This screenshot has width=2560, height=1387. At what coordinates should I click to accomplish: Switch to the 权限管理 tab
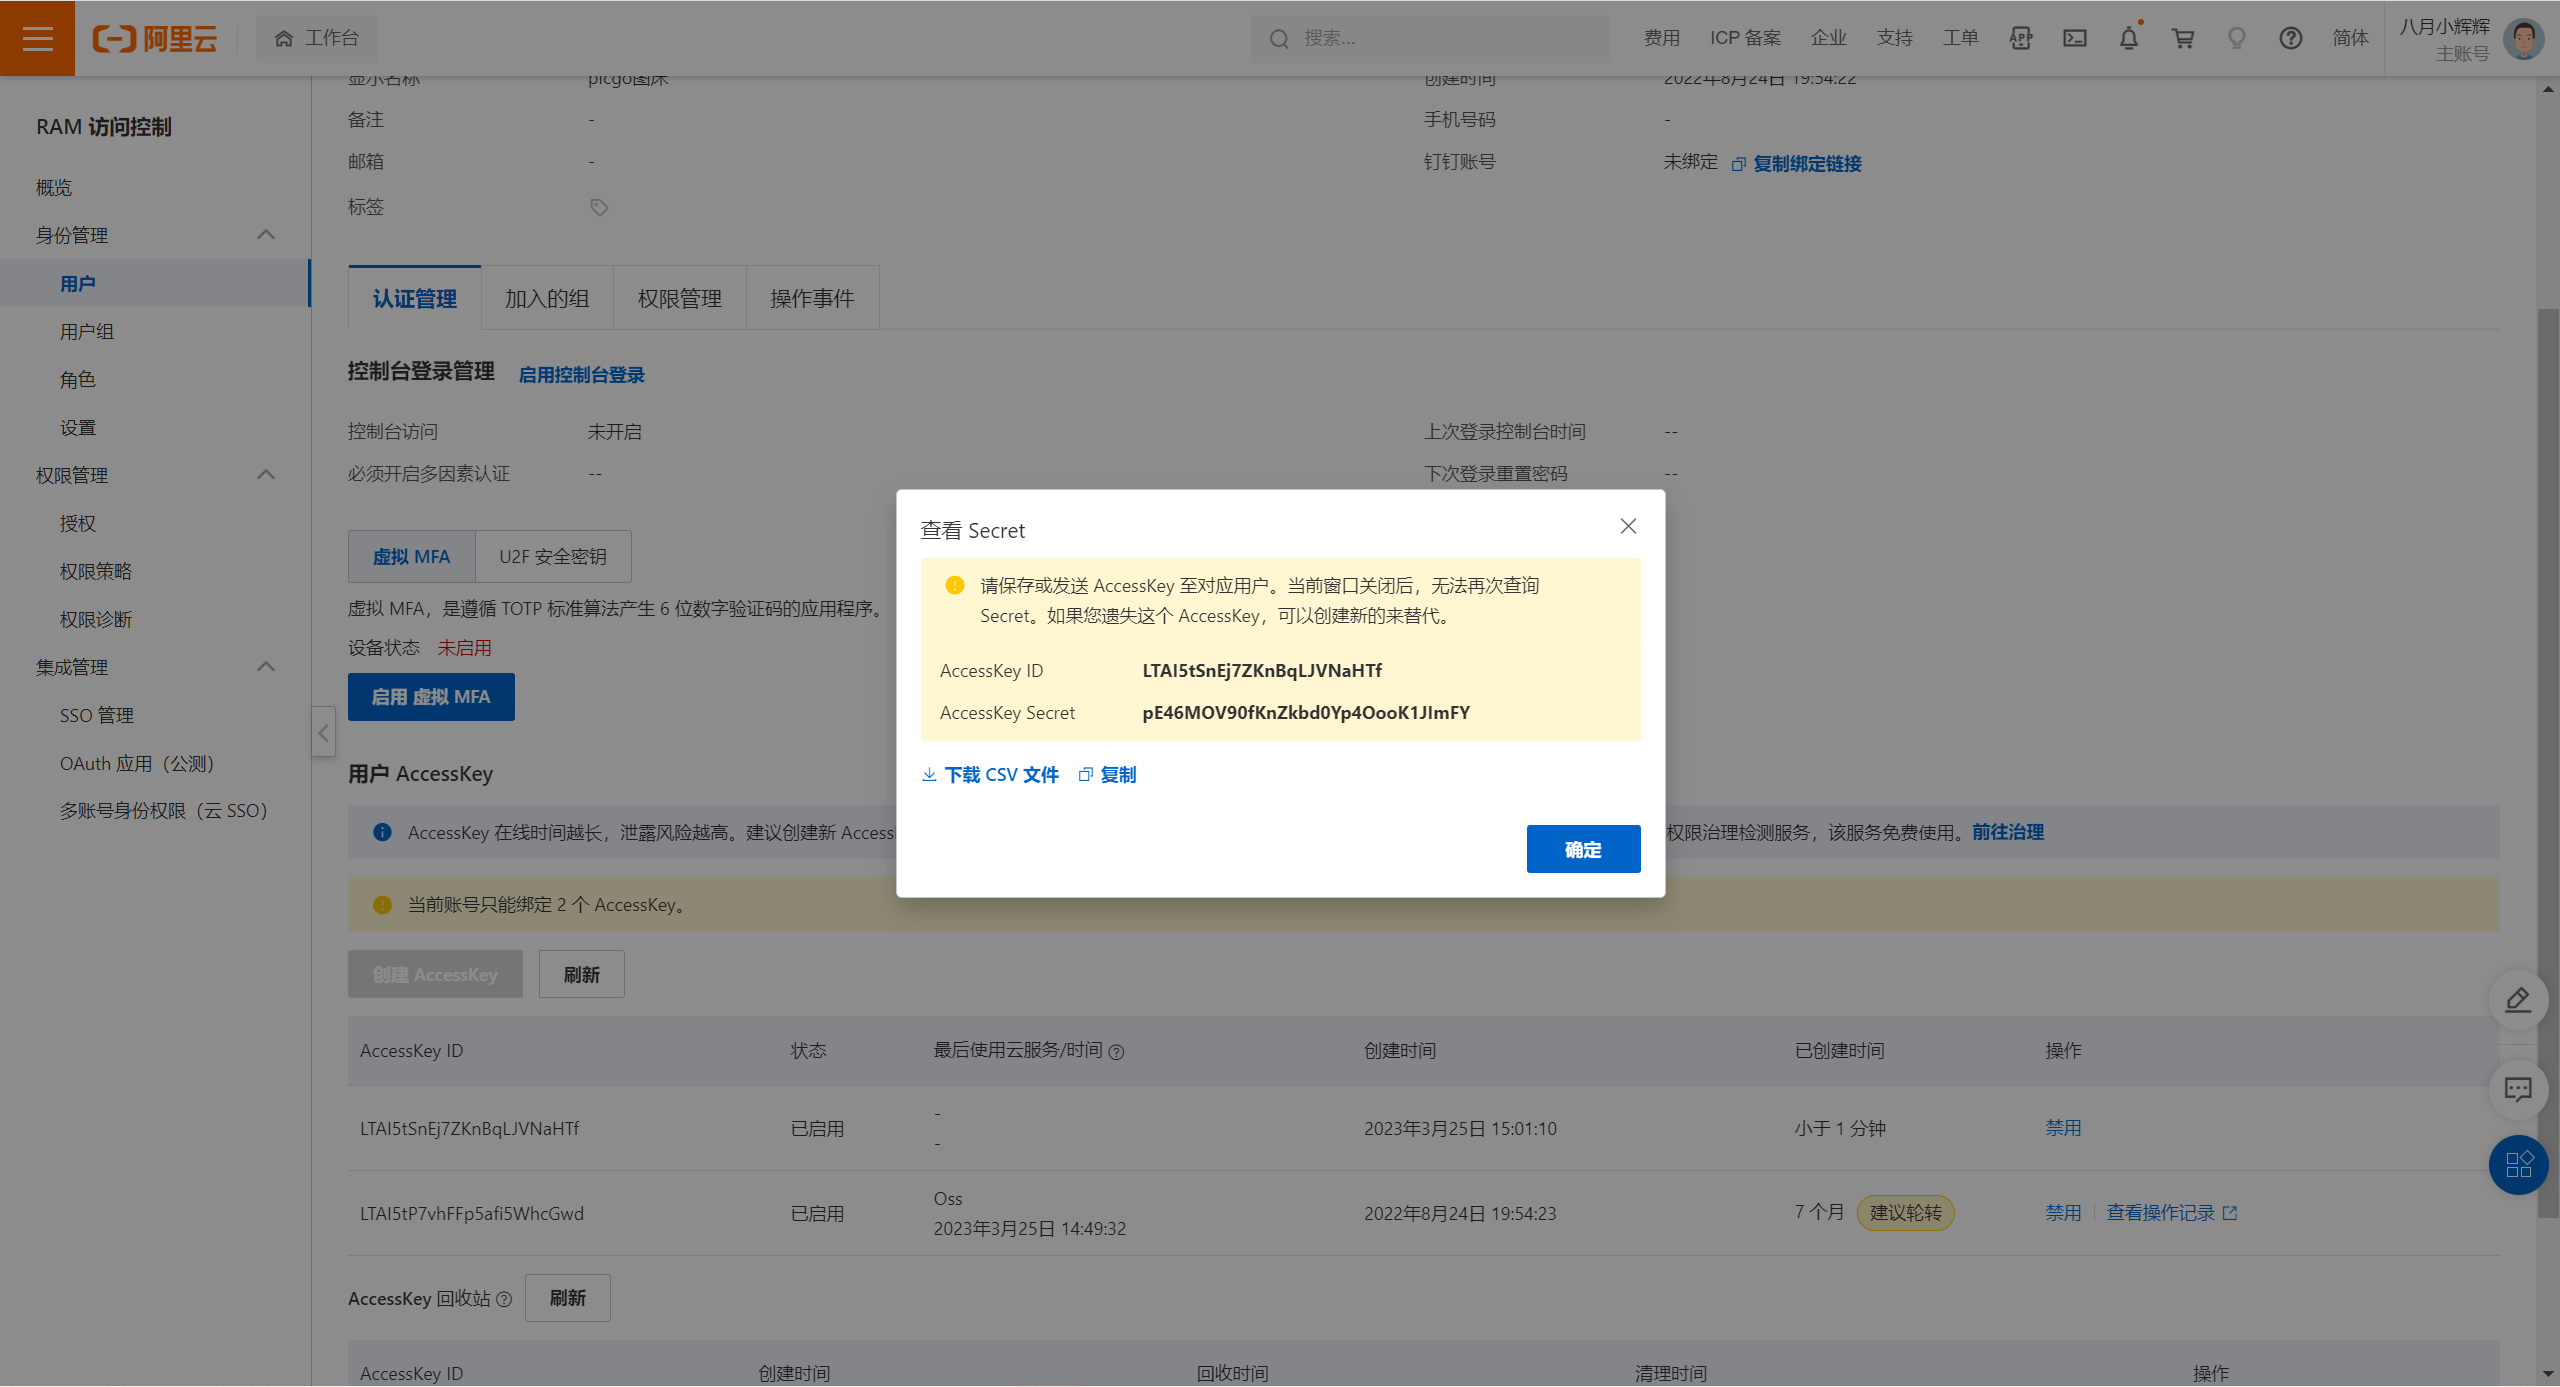click(679, 299)
